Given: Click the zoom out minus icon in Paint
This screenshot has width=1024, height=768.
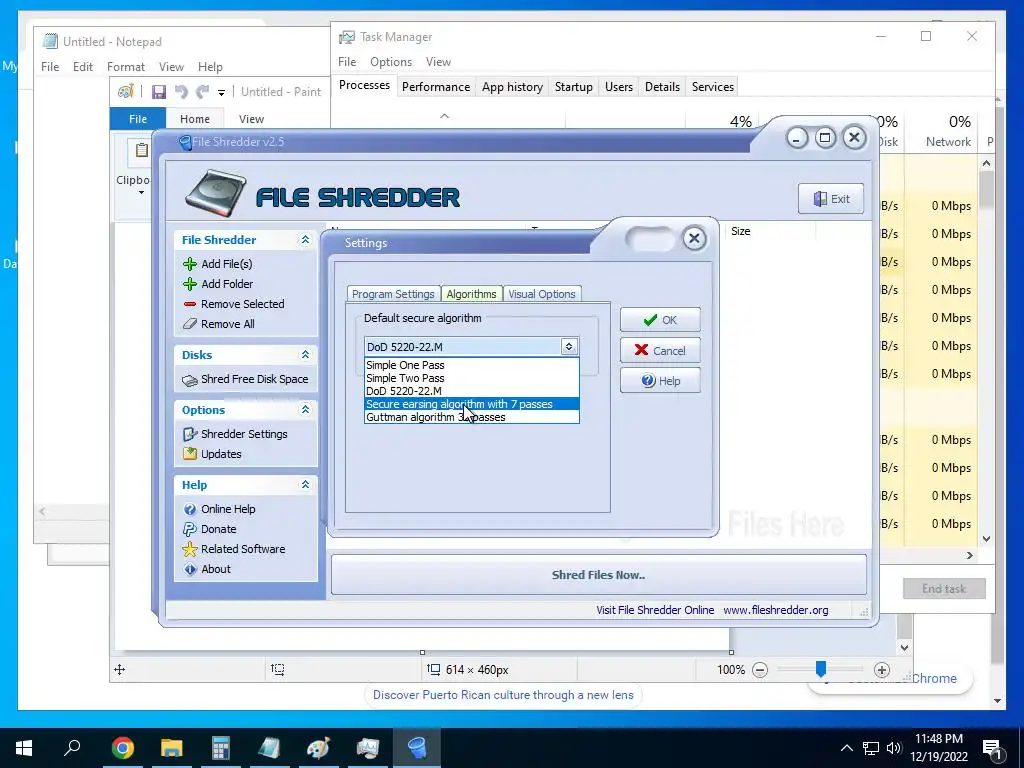Looking at the screenshot, I should (760, 670).
